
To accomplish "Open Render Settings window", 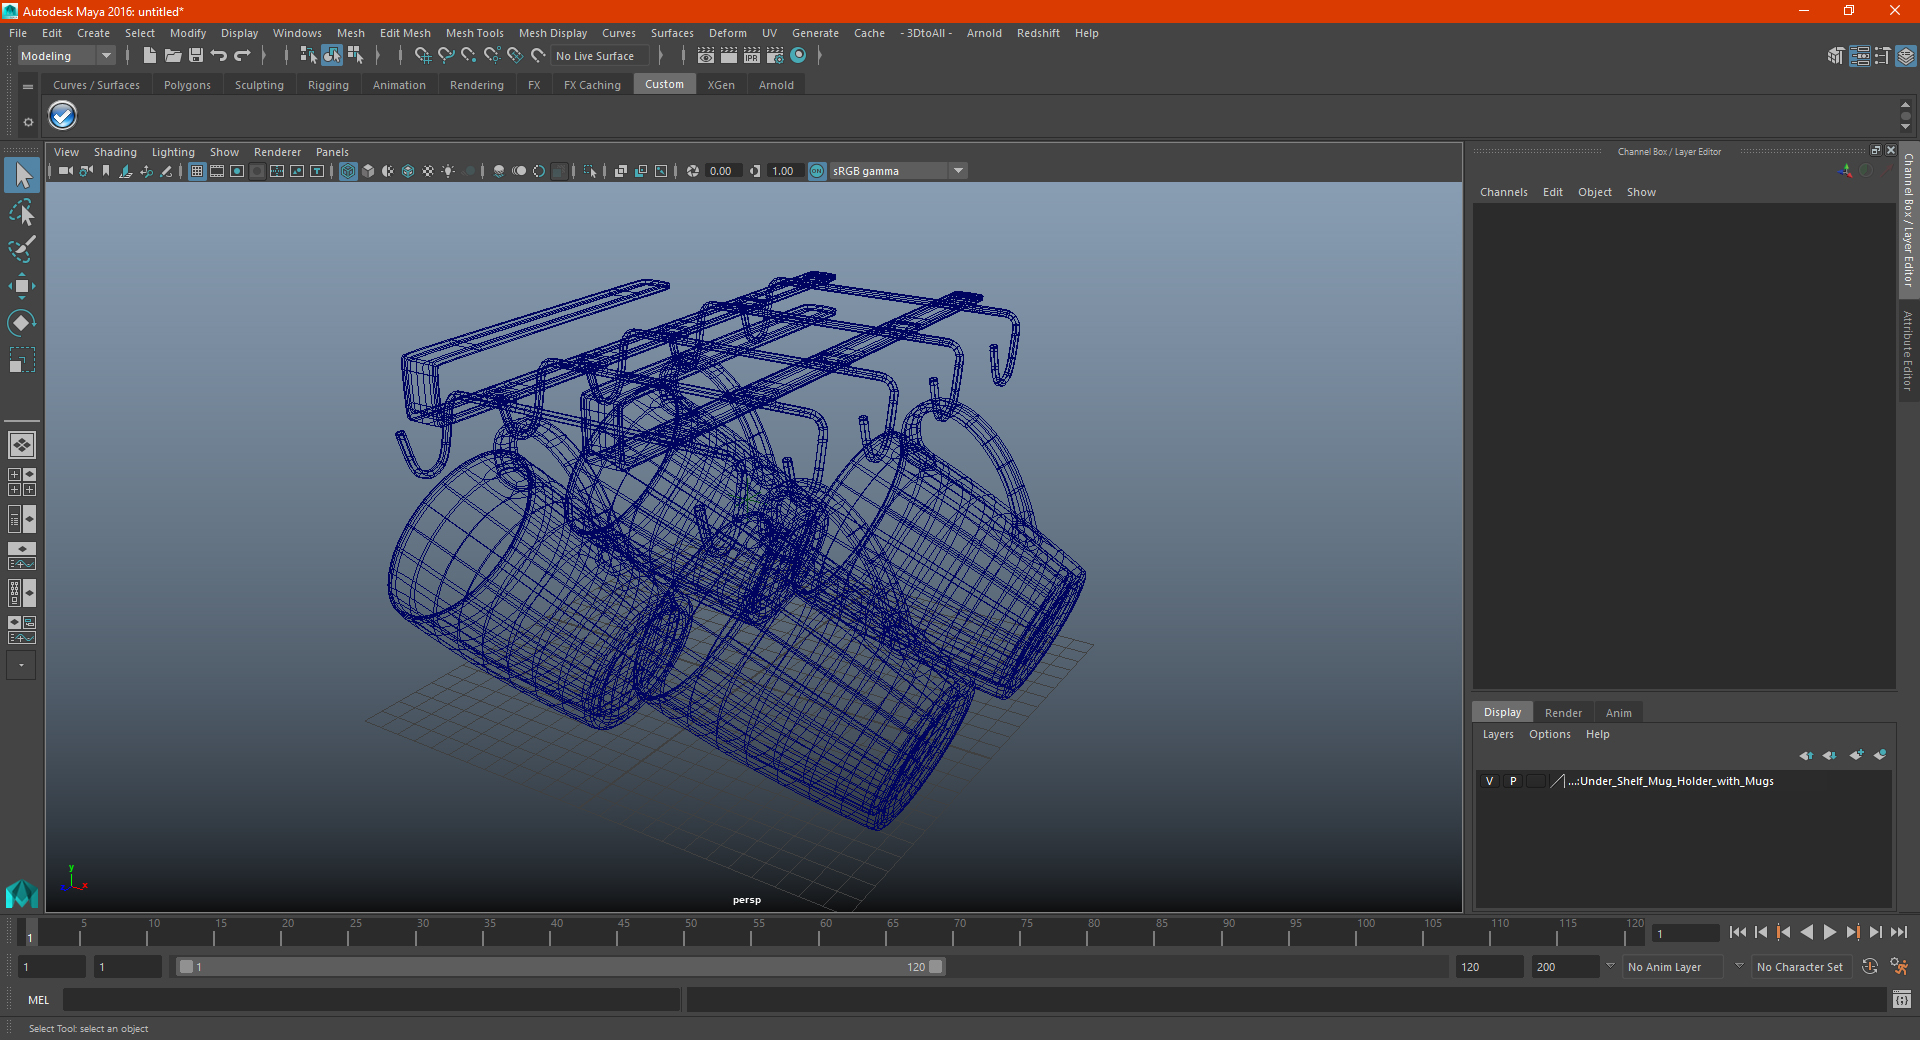I will [775, 56].
